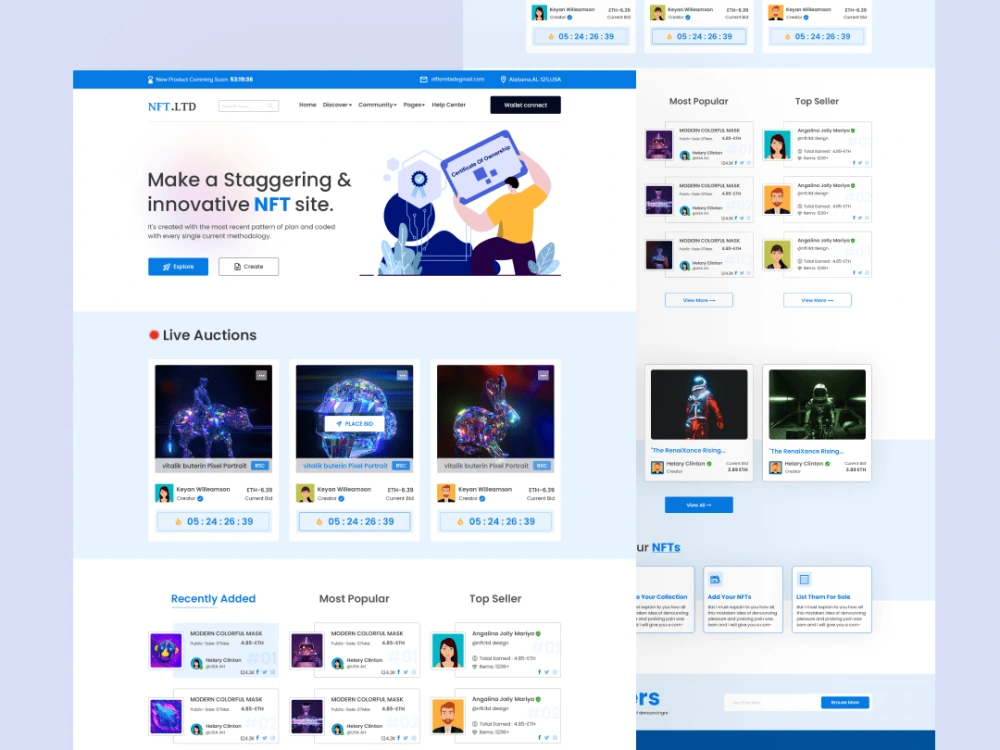
Task: Click the NFT.LTD logo
Action: (x=172, y=107)
